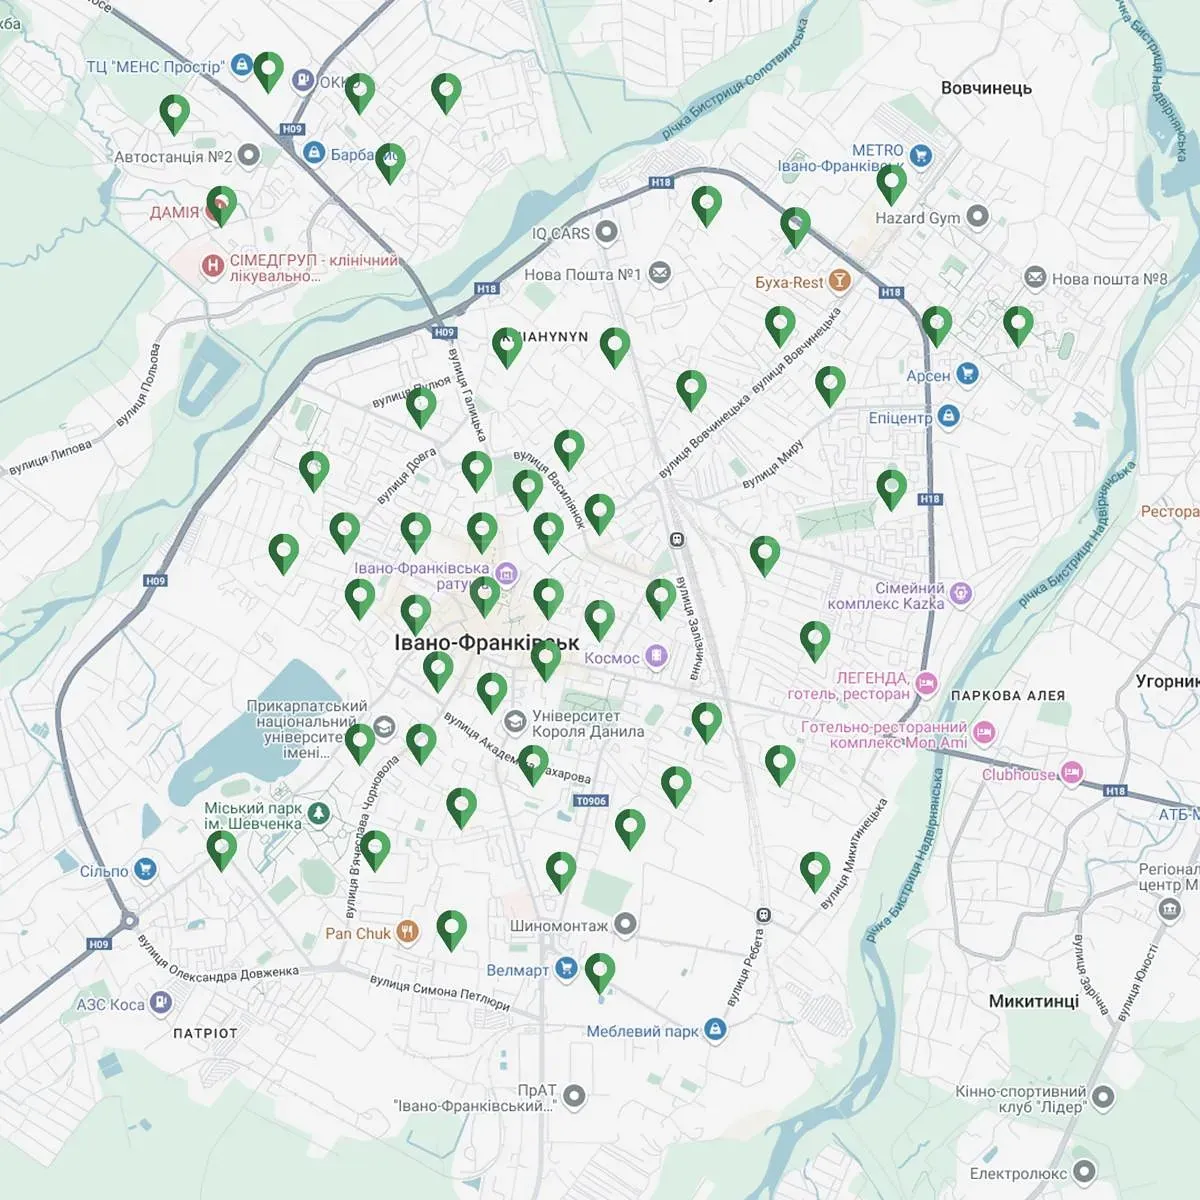The width and height of the screenshot is (1200, 1200).
Task: Click the СІМЕДГРУП hospital icon
Action: point(212,266)
